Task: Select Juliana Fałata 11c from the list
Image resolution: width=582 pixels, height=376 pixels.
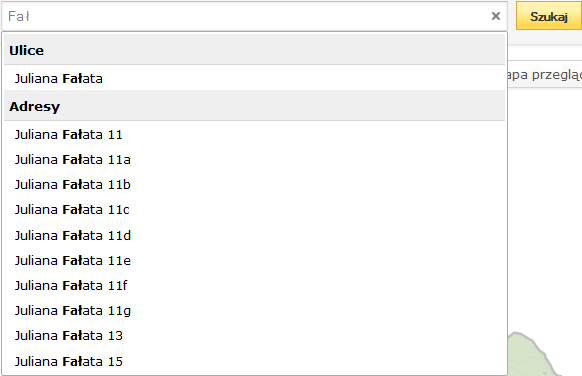Action: (254, 210)
